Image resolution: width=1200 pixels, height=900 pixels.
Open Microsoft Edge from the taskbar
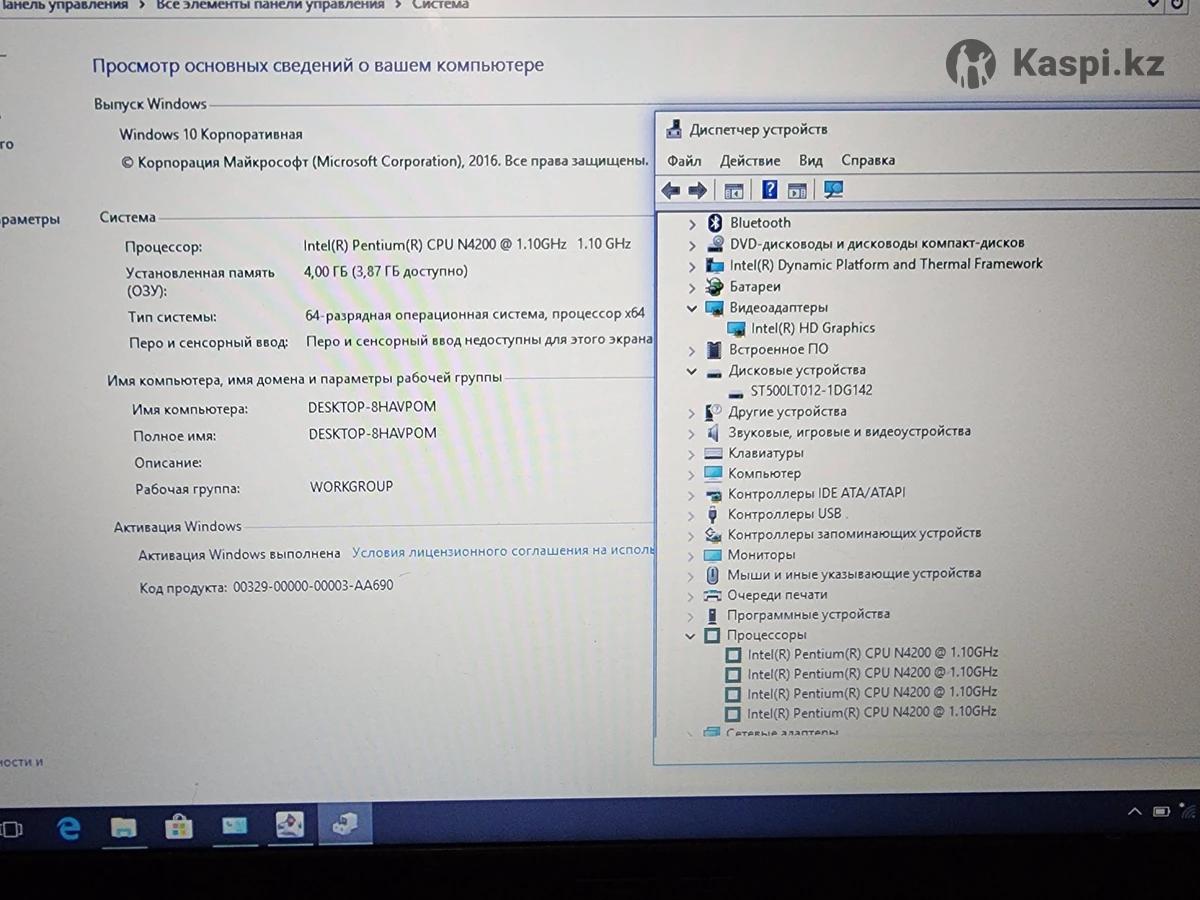point(68,826)
